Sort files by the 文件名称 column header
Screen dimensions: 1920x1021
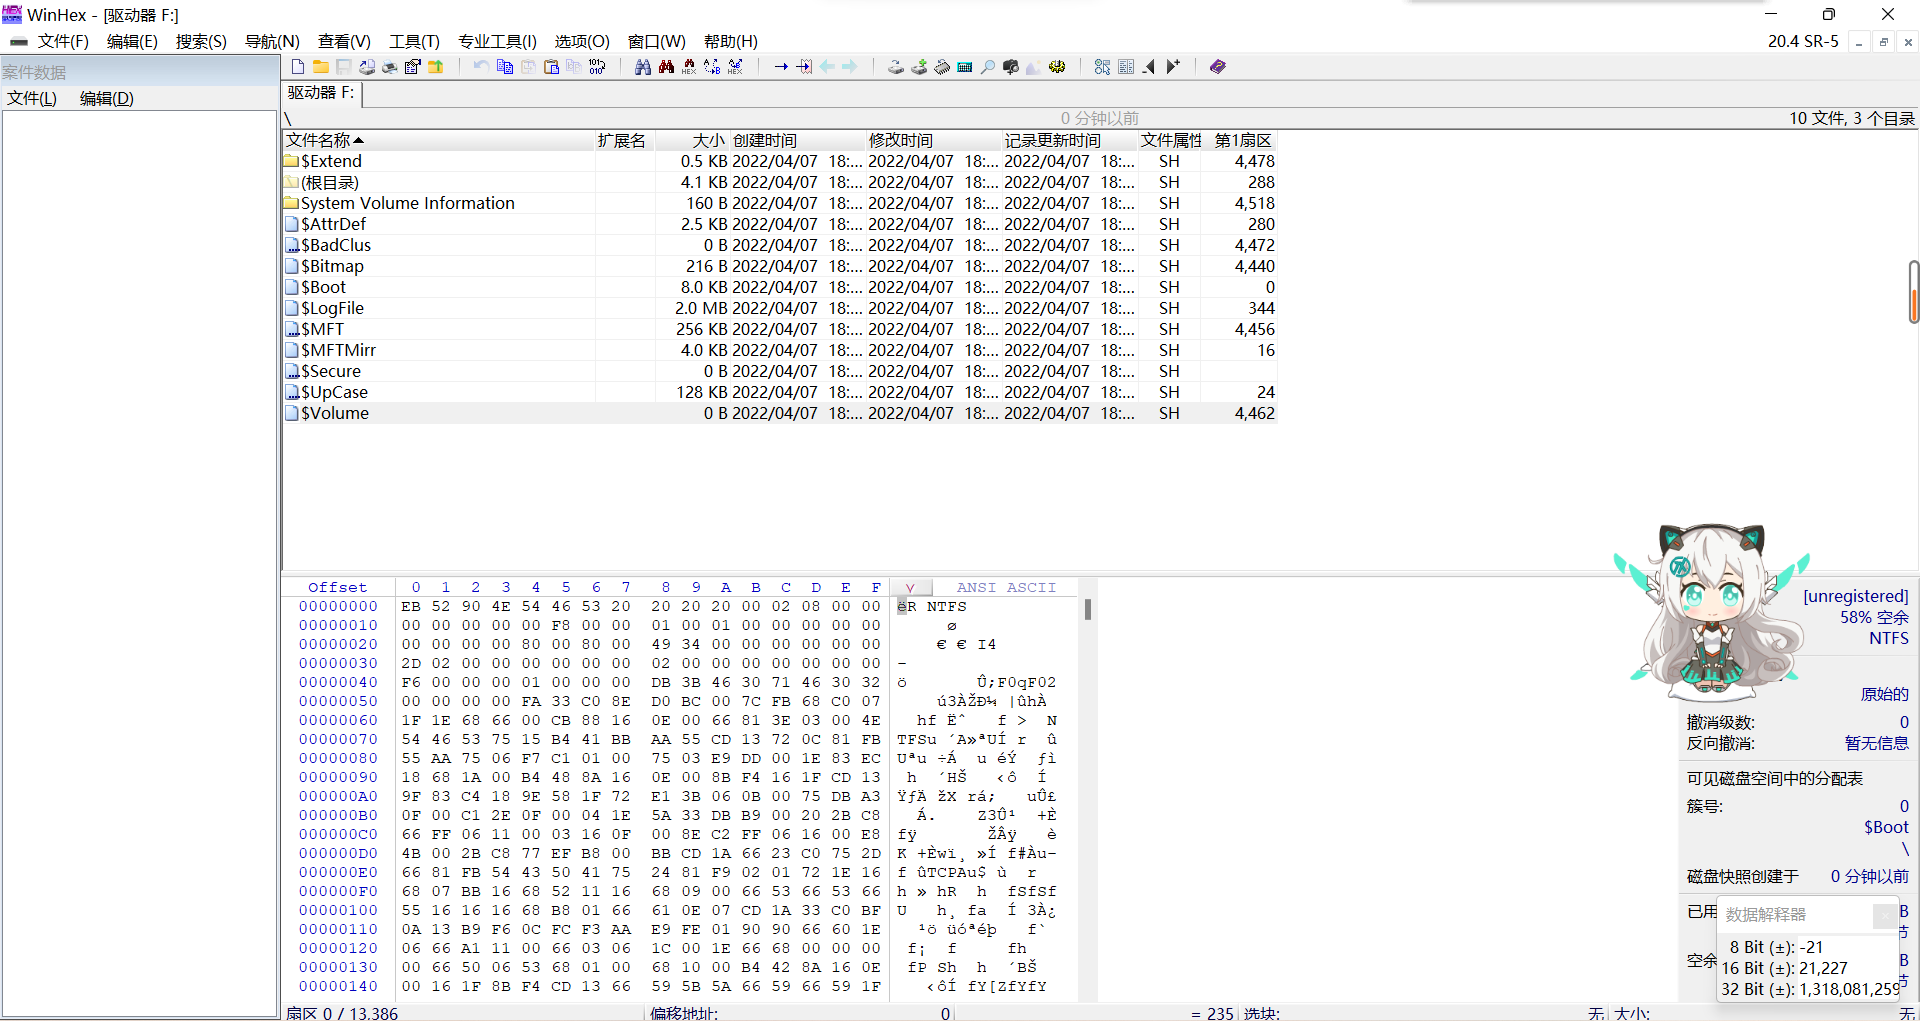pos(323,140)
